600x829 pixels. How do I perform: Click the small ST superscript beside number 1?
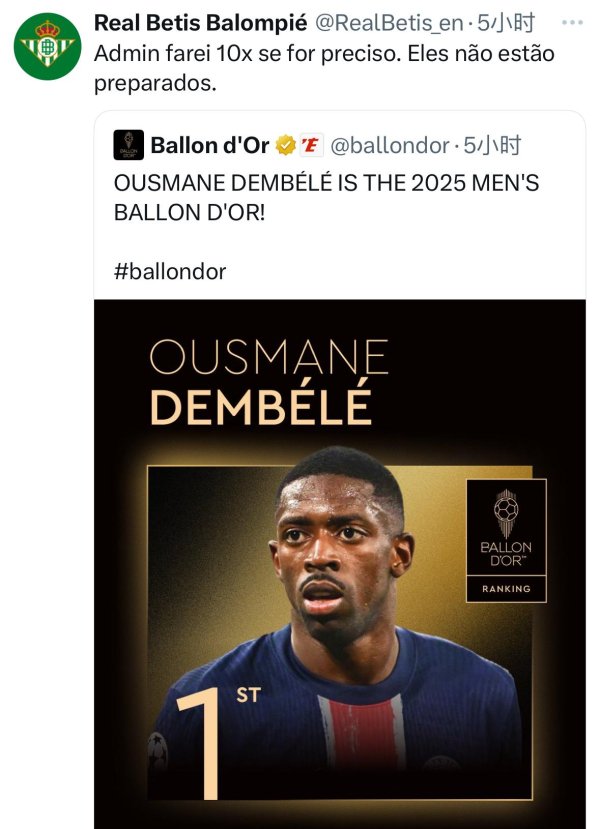[248, 694]
